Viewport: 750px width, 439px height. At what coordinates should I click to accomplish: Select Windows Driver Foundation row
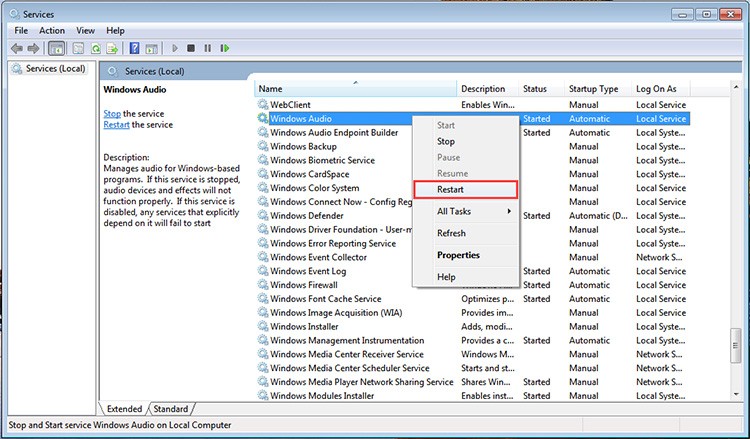click(x=334, y=230)
